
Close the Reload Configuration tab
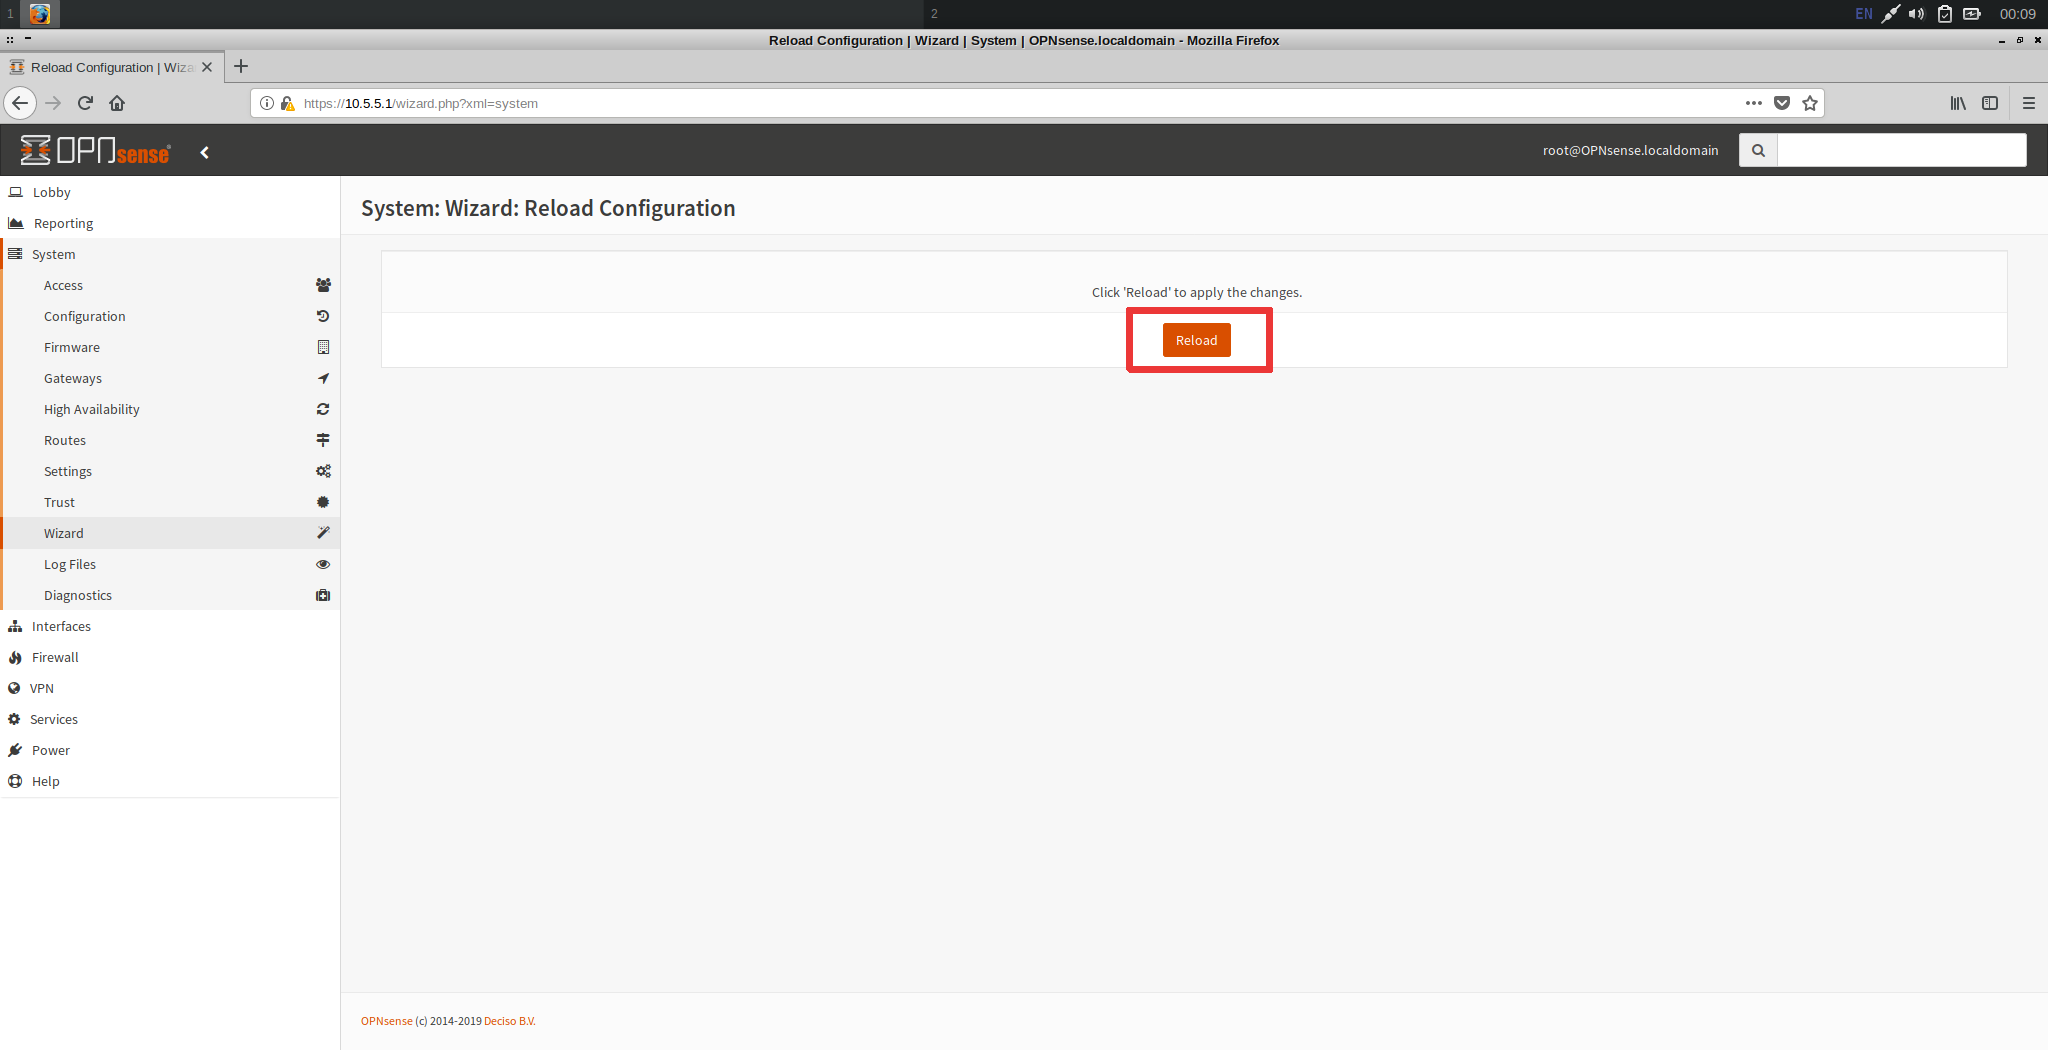coord(207,67)
